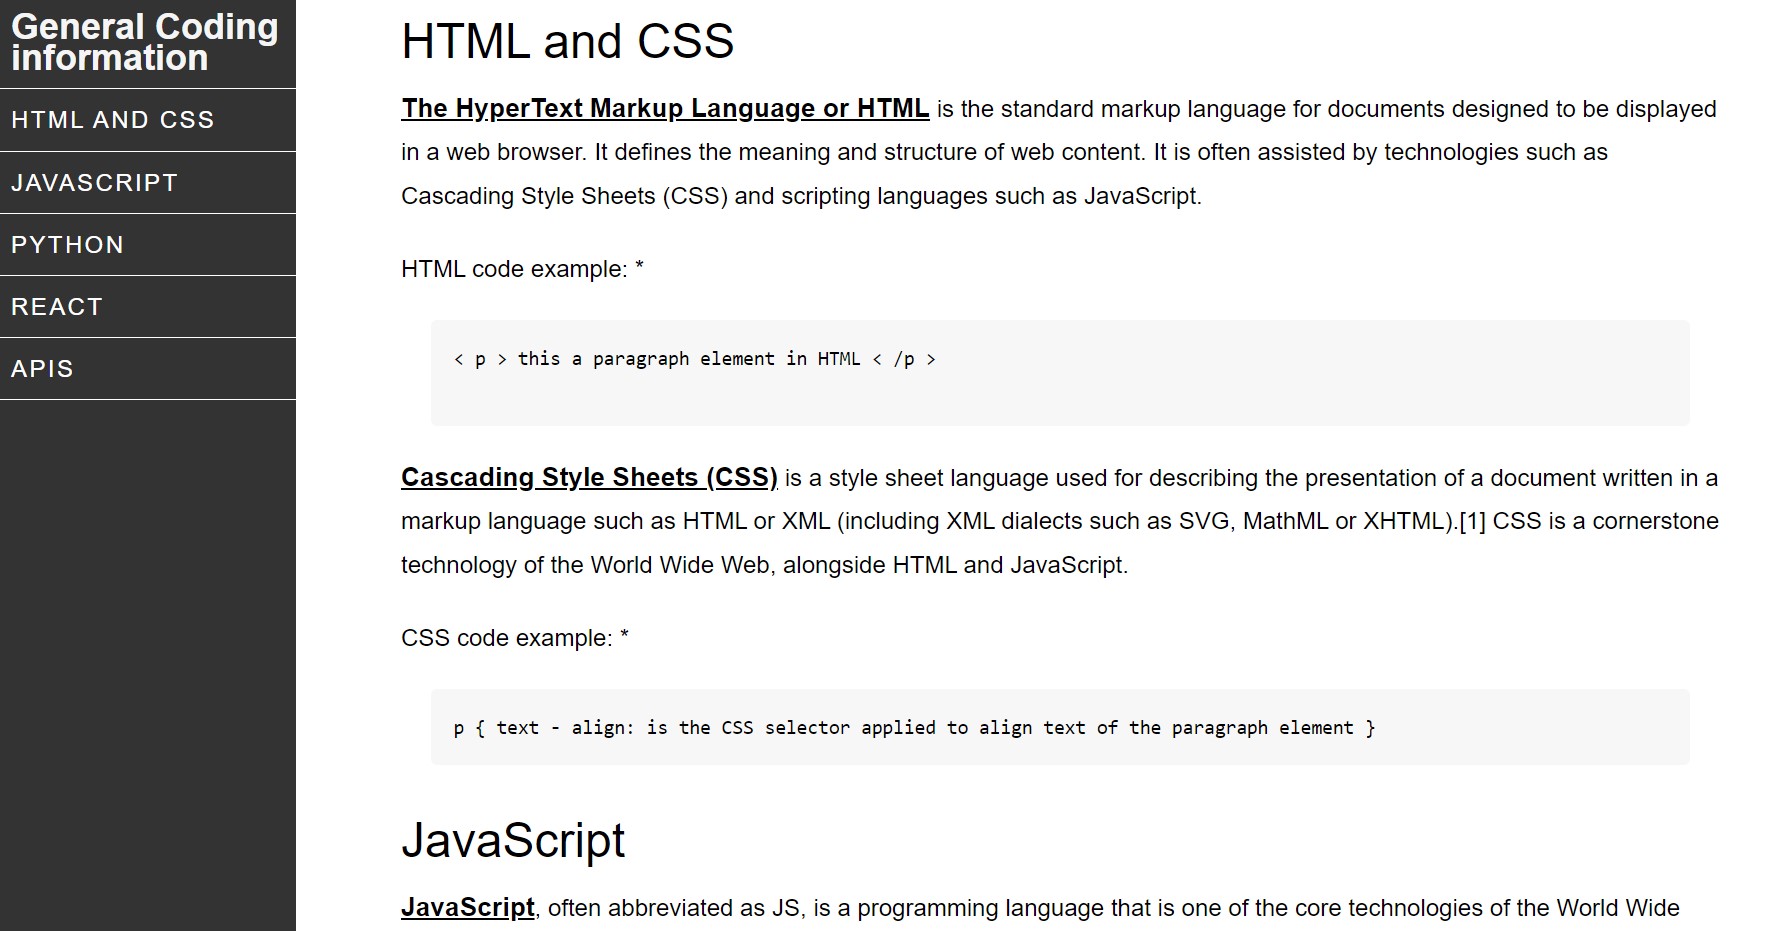This screenshot has height=931, width=1765.
Task: Jump to the REACT section
Action: 148,307
